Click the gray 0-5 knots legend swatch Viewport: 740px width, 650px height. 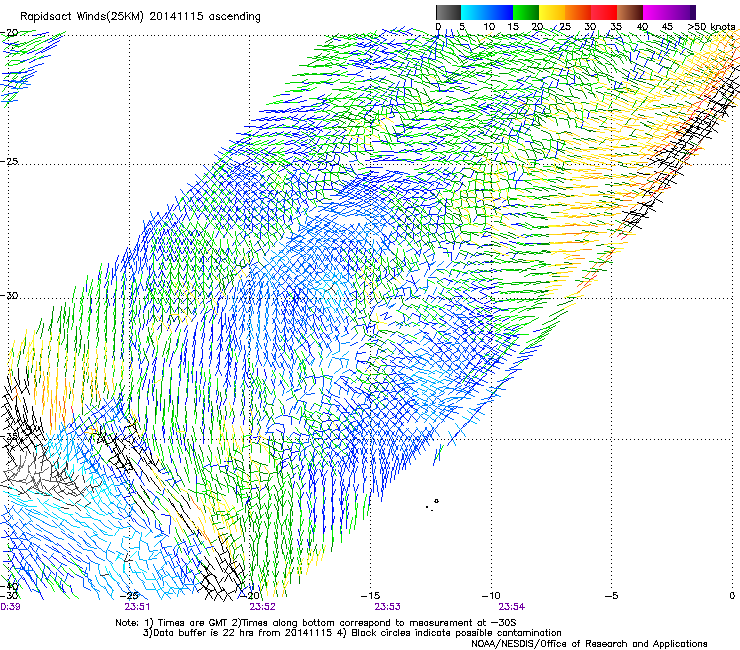(448, 12)
